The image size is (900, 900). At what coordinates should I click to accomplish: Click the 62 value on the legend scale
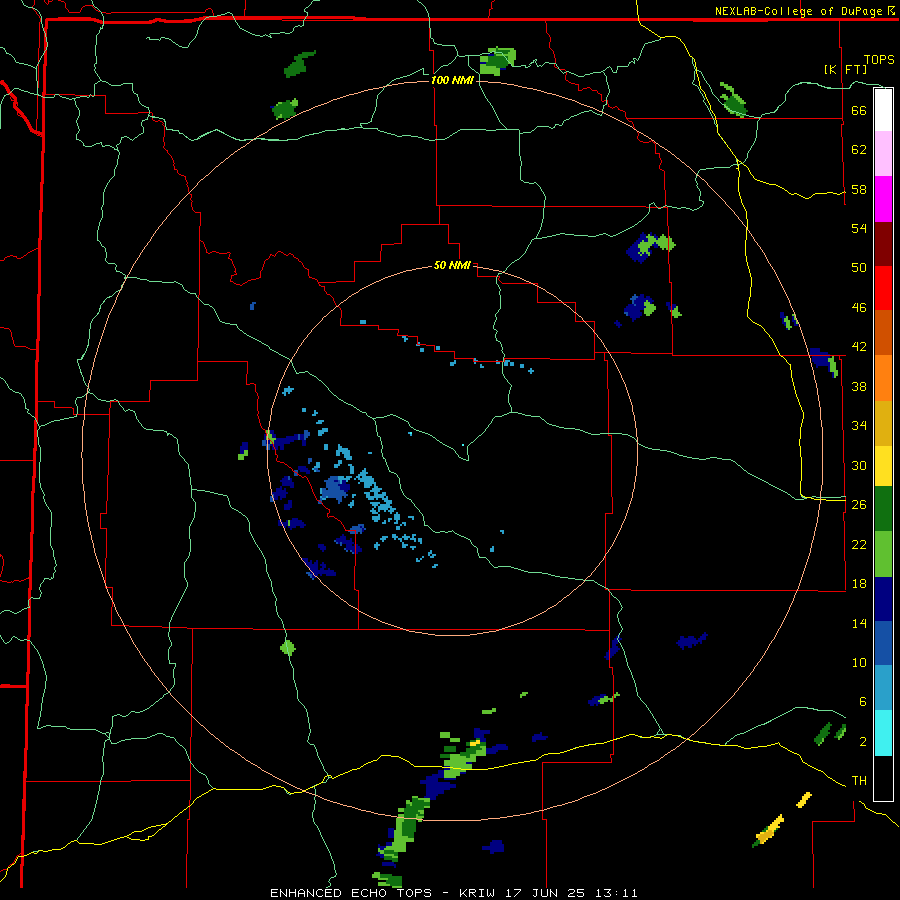click(859, 150)
